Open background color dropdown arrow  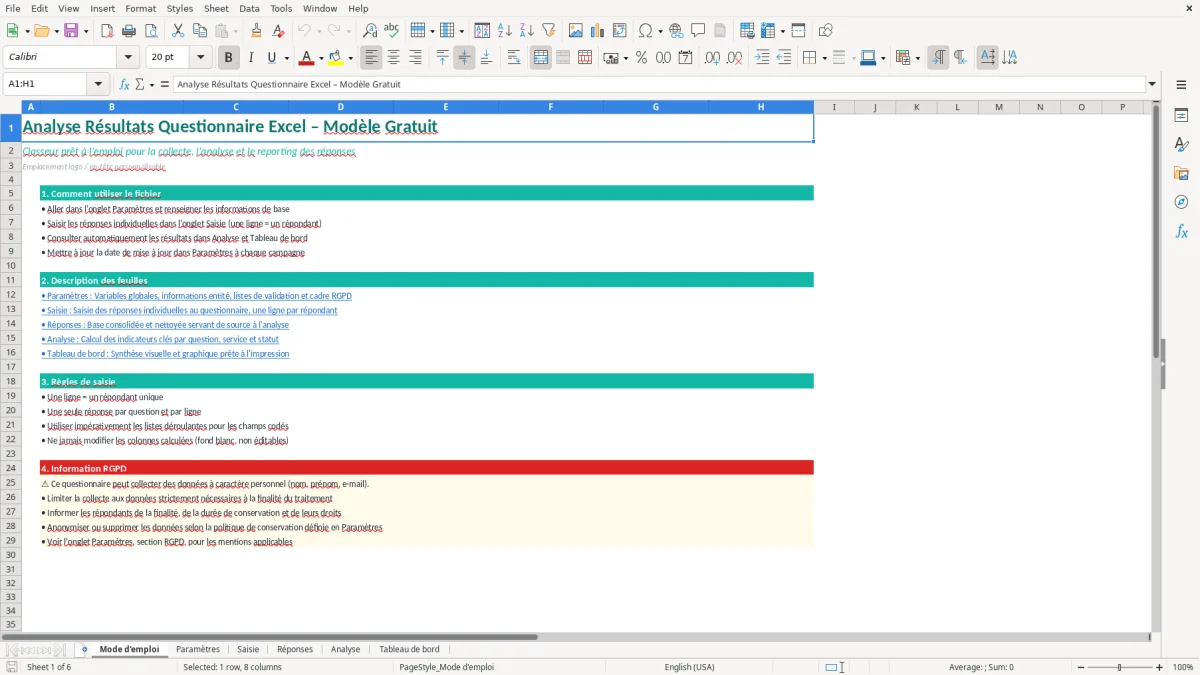pyautogui.click(x=351, y=58)
